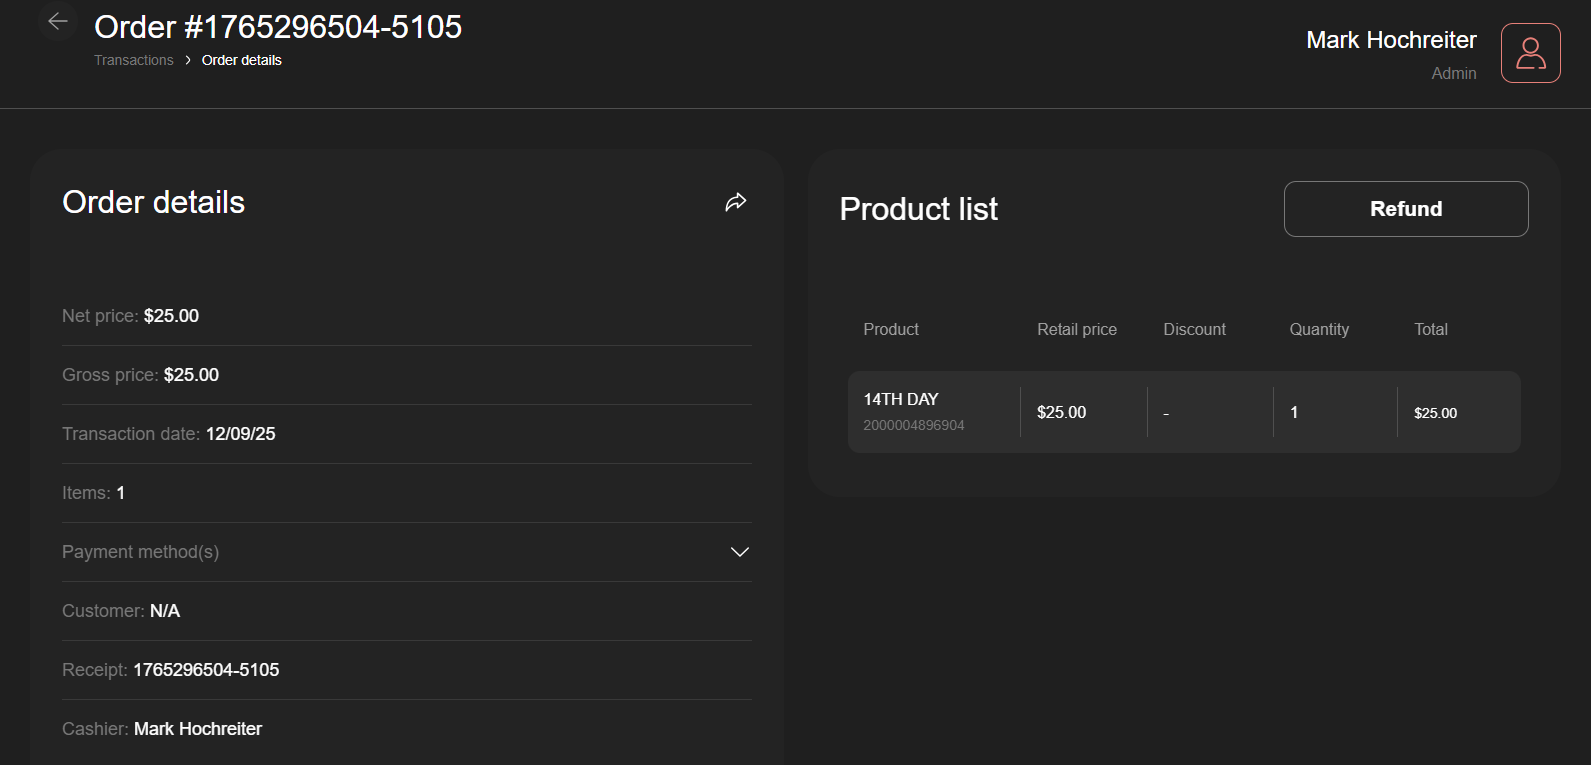Open the user profile avatar icon

click(1530, 53)
